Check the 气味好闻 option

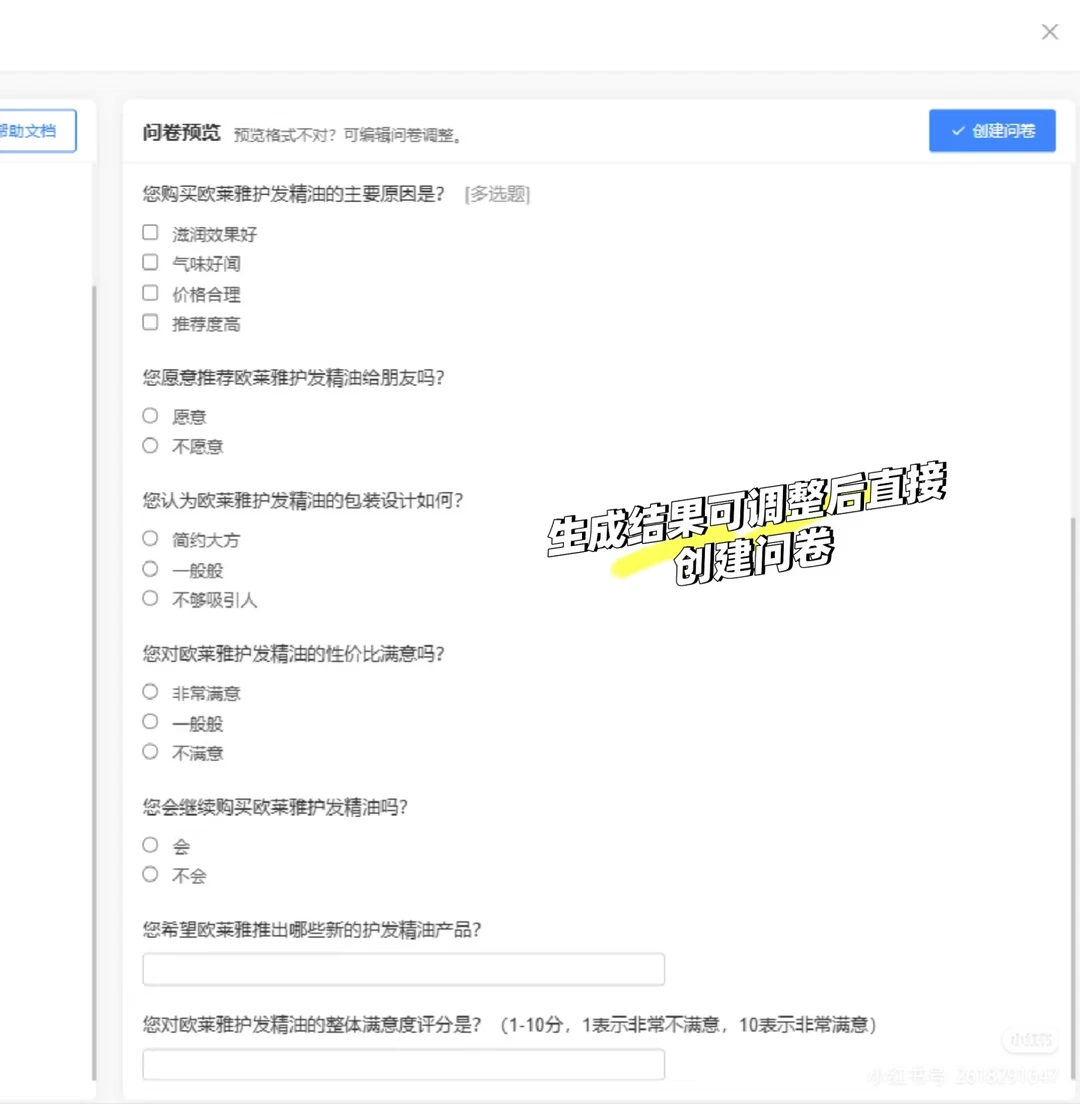[x=150, y=263]
